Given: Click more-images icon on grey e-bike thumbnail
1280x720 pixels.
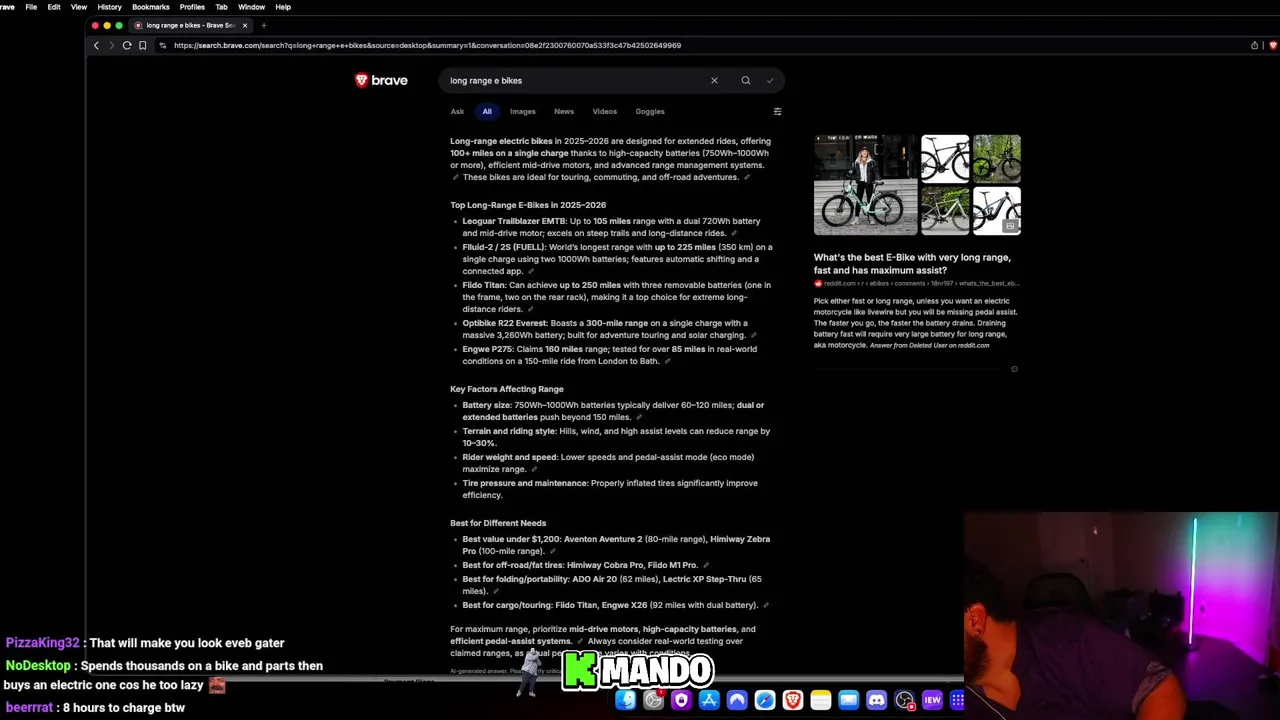Looking at the screenshot, I should point(1011,226).
